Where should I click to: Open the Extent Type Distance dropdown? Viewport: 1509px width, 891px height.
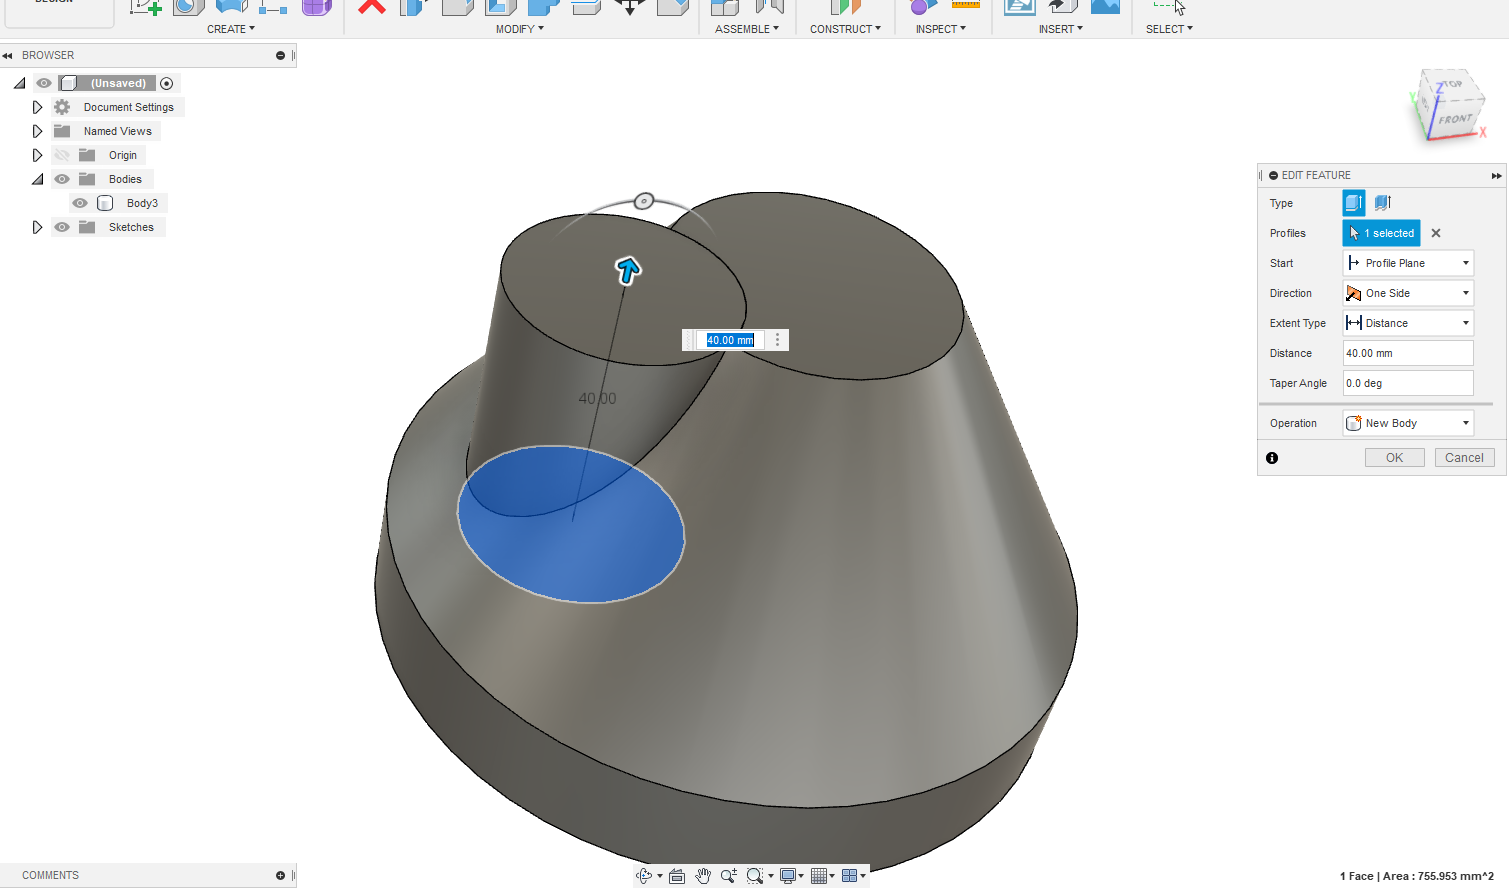[1408, 323]
